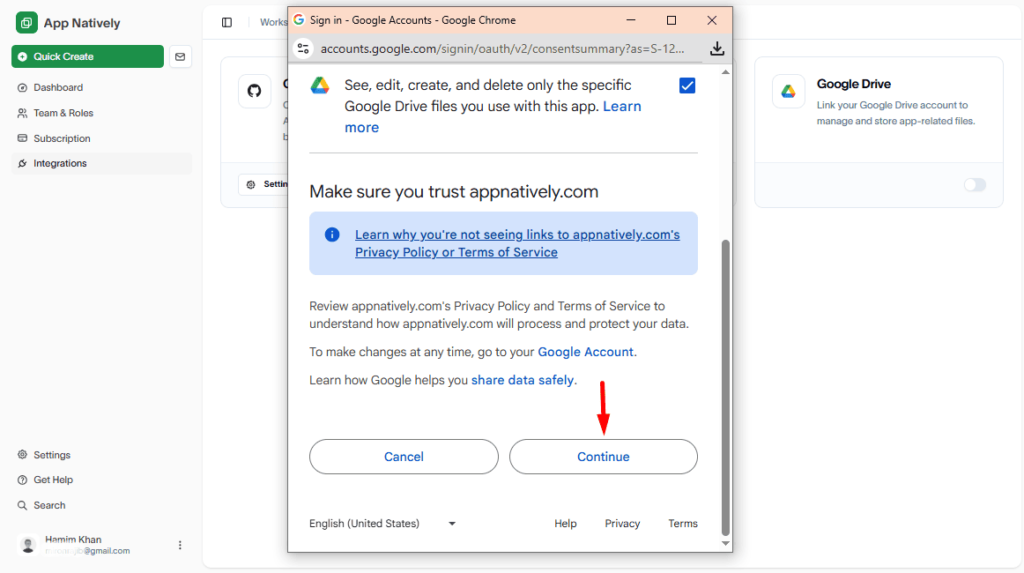Open Get Help in the sidebar
Viewport: 1024px width, 573px height.
(x=53, y=480)
